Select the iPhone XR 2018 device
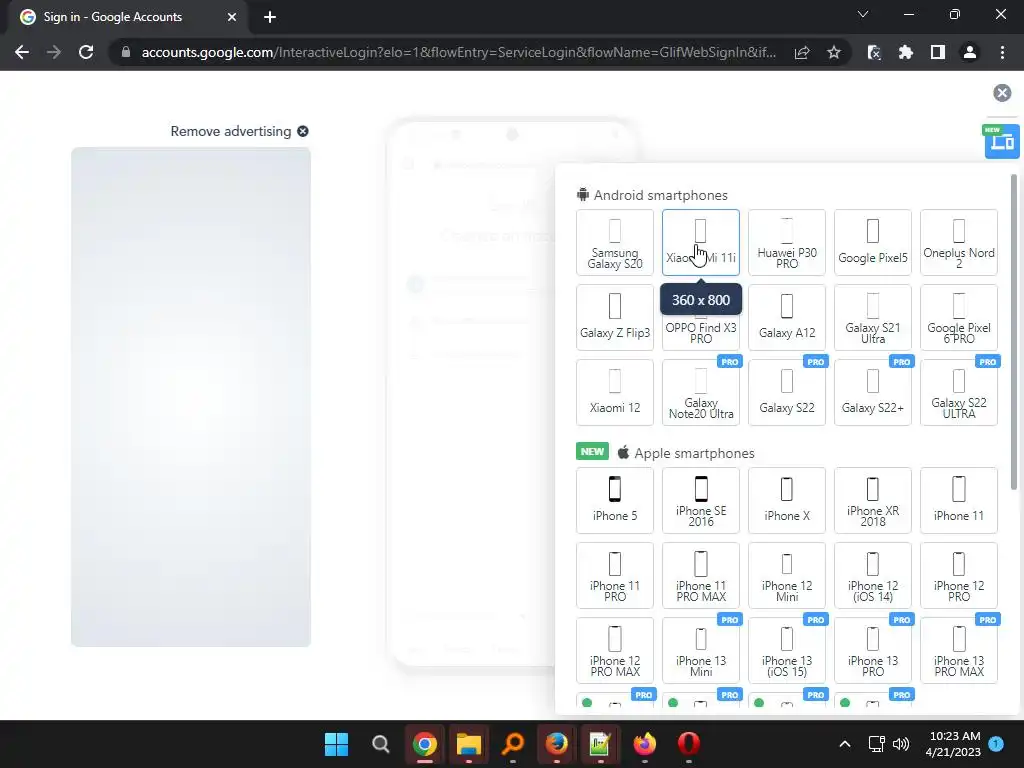The width and height of the screenshot is (1024, 768). tap(872, 500)
